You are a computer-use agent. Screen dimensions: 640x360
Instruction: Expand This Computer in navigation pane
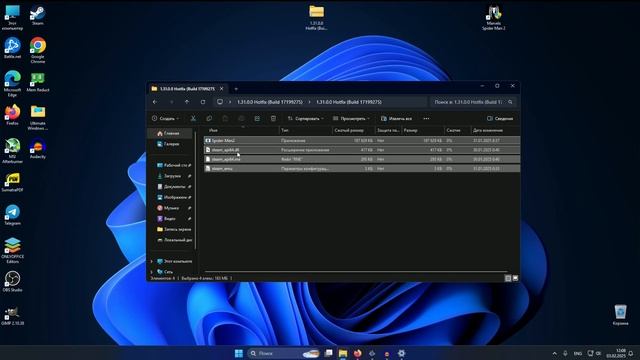click(152, 261)
